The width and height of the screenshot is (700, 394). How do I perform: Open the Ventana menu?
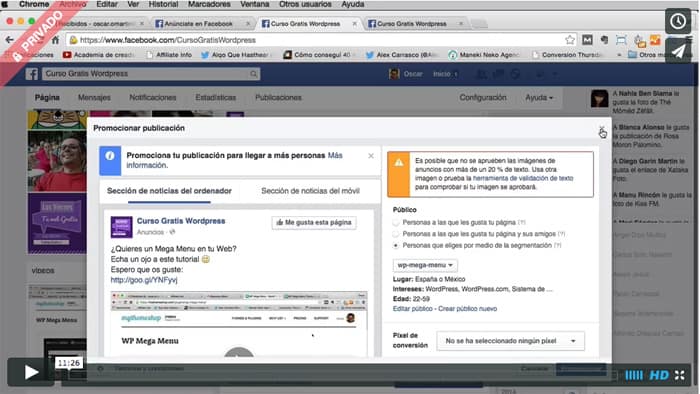click(x=254, y=4)
